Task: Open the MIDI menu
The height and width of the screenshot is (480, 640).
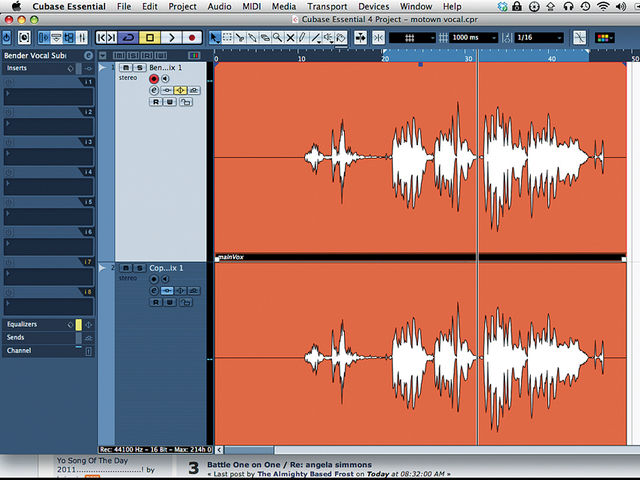Action: coord(252,7)
